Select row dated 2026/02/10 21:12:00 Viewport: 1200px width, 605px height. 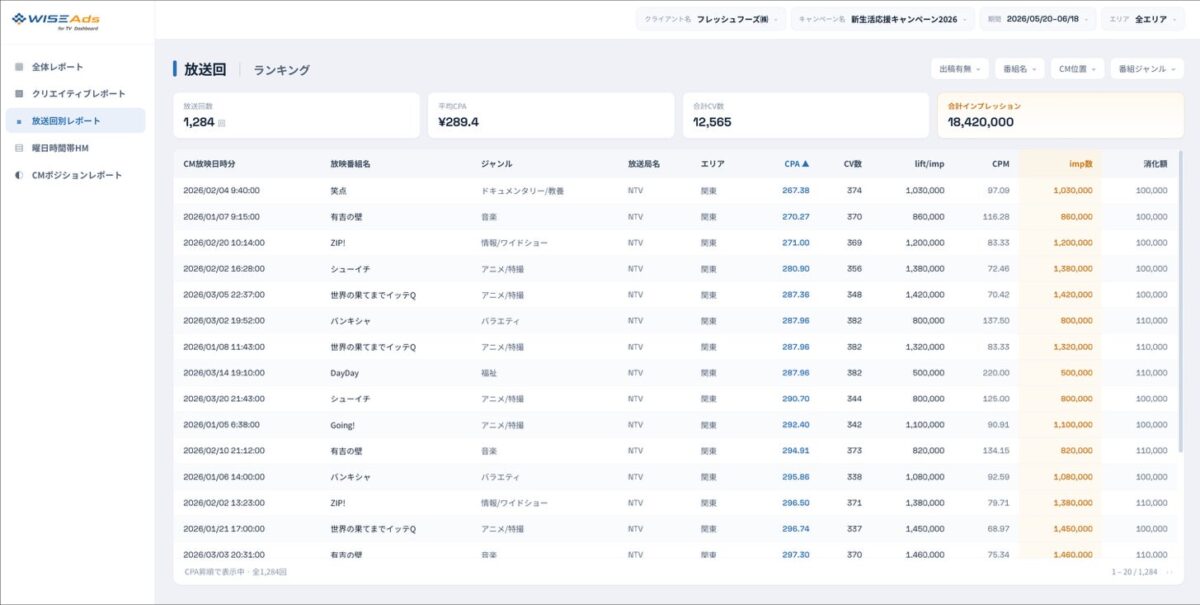tap(675, 450)
